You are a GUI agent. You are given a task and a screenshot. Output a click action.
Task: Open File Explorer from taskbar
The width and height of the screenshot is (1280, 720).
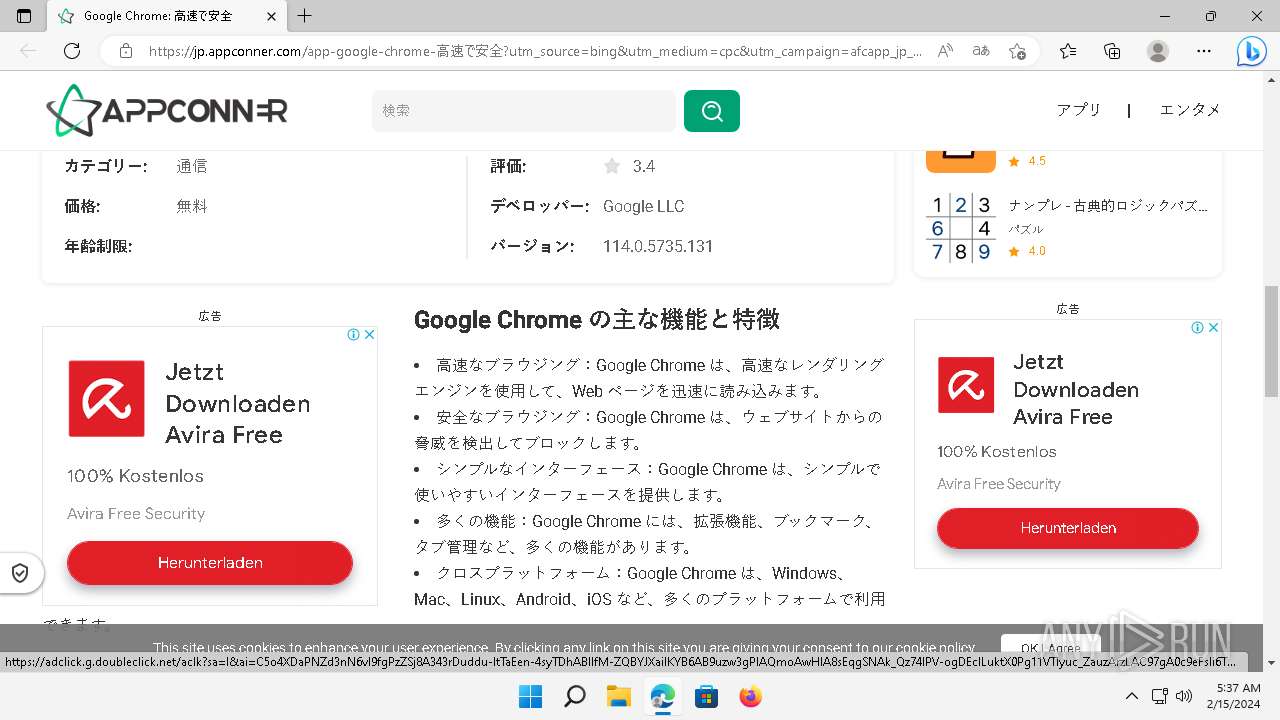[x=618, y=696]
